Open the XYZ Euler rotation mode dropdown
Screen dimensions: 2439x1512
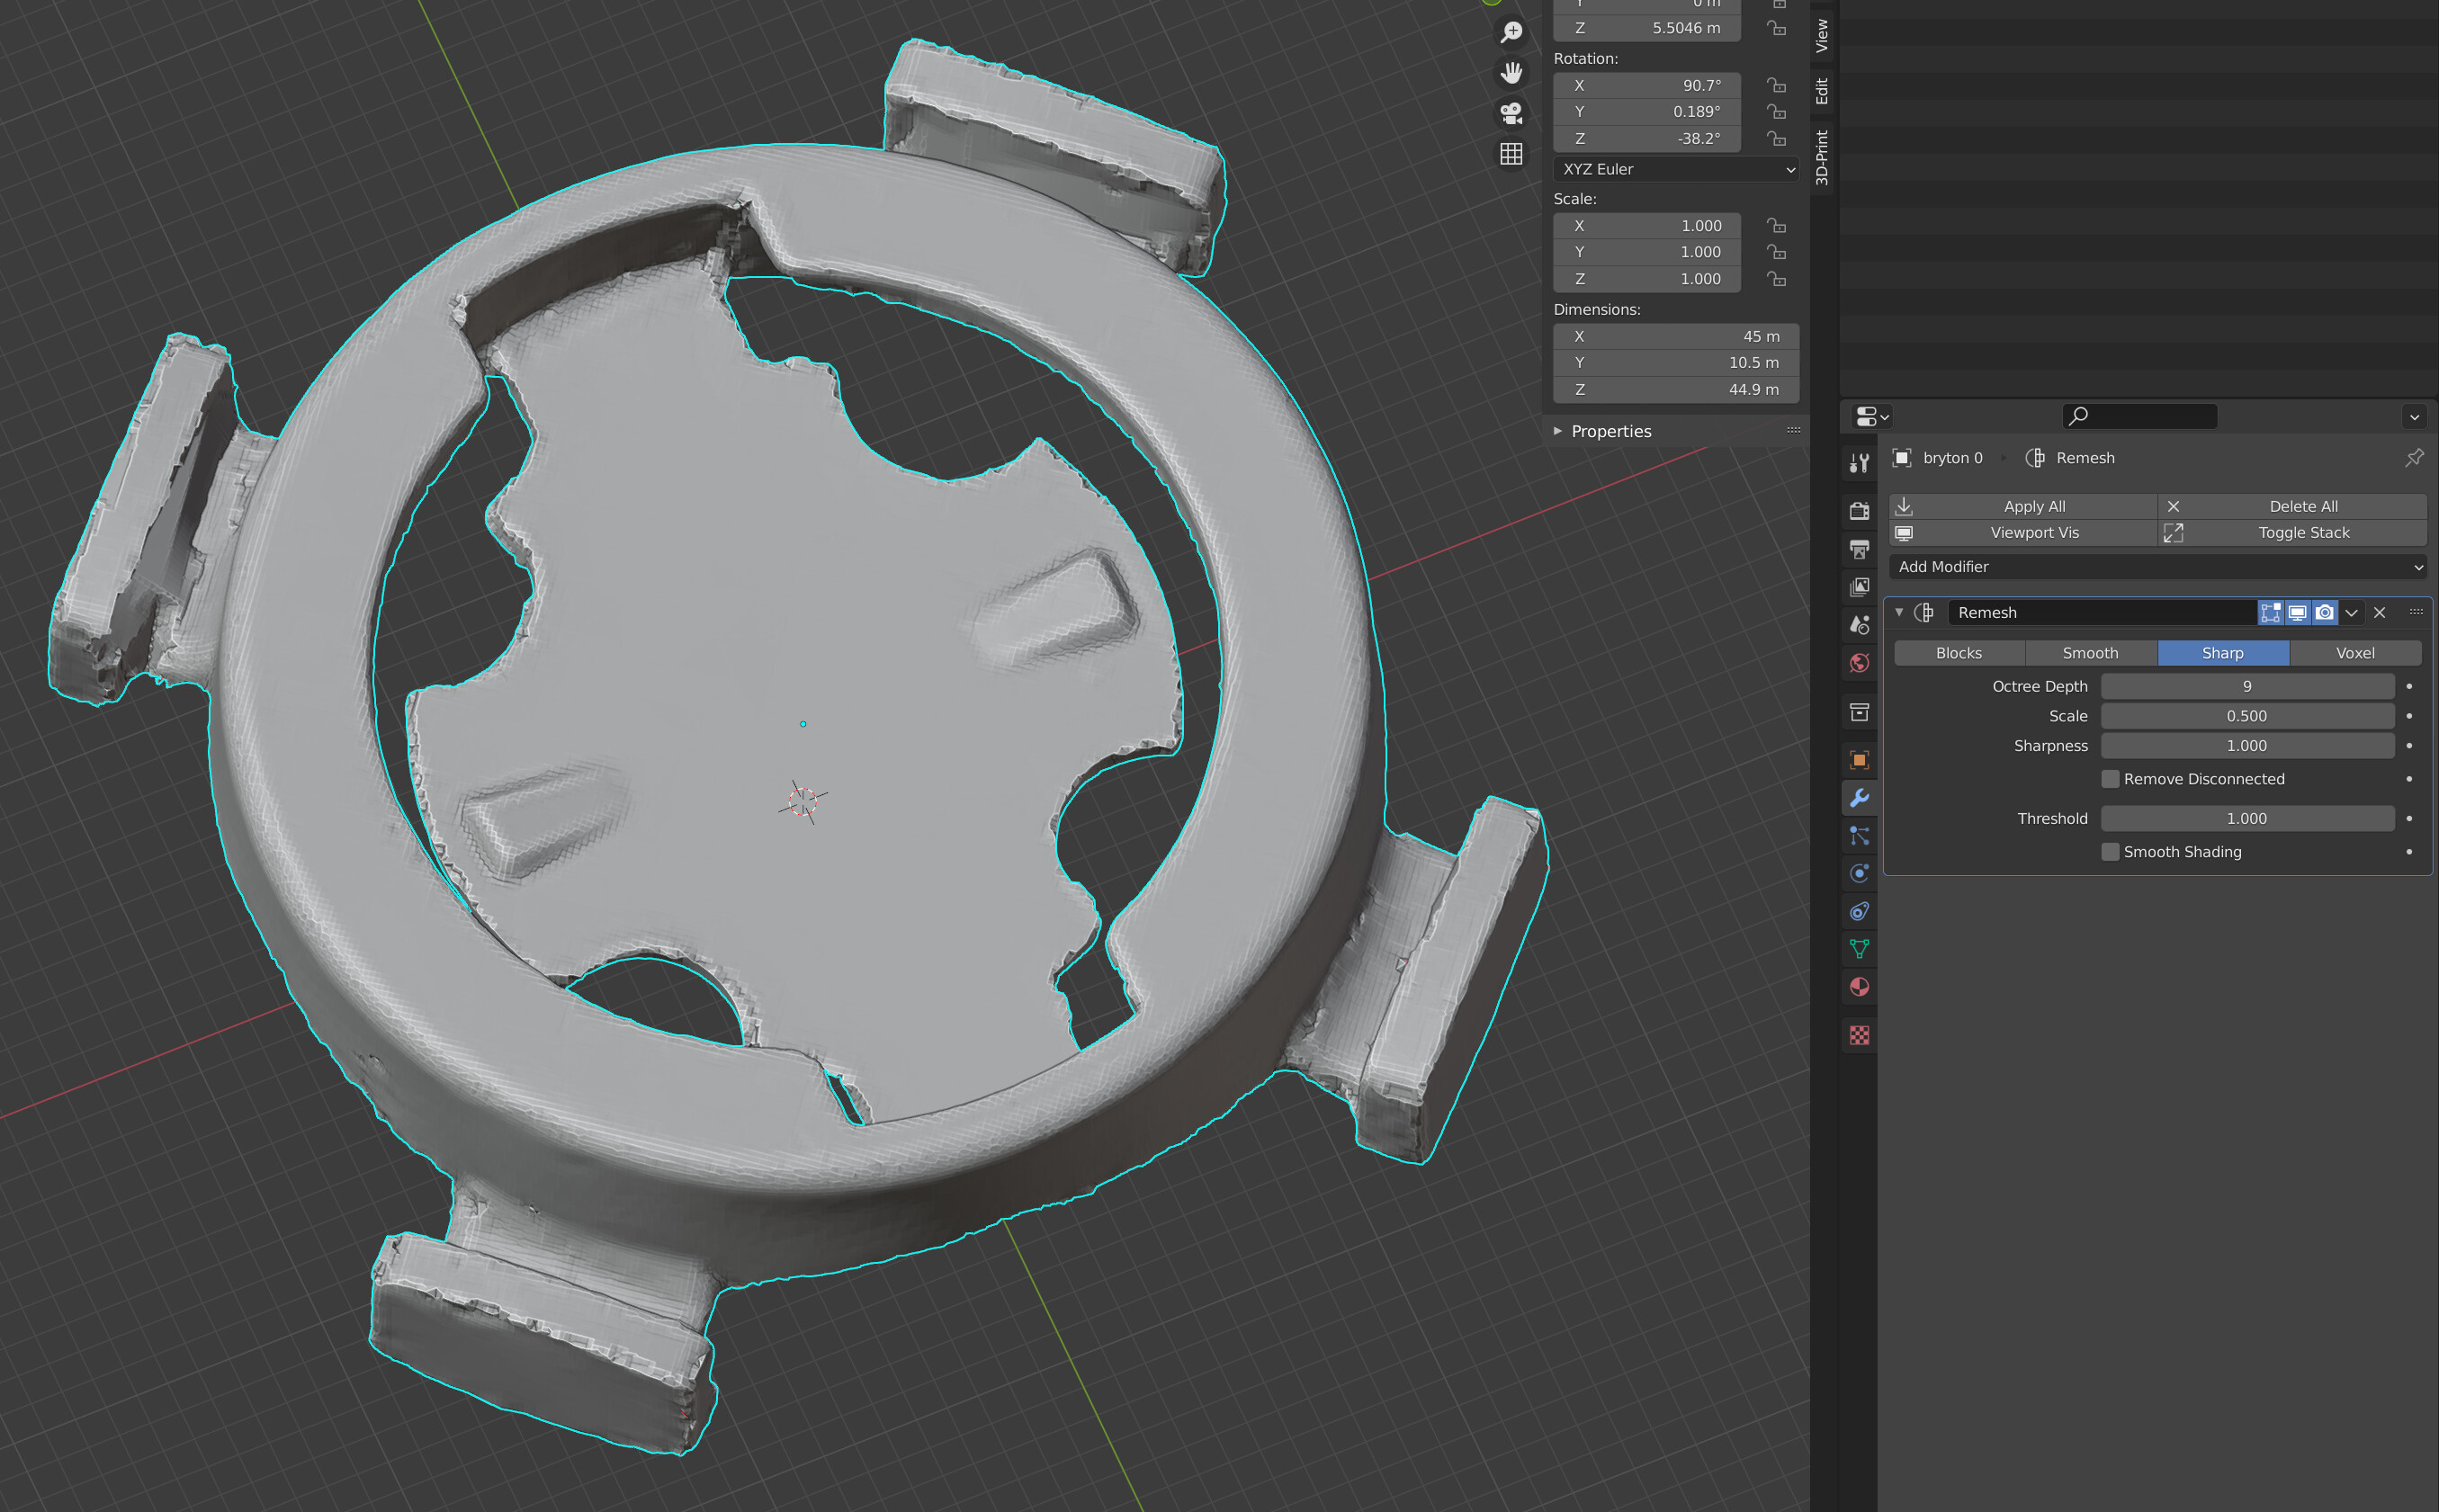[1677, 169]
